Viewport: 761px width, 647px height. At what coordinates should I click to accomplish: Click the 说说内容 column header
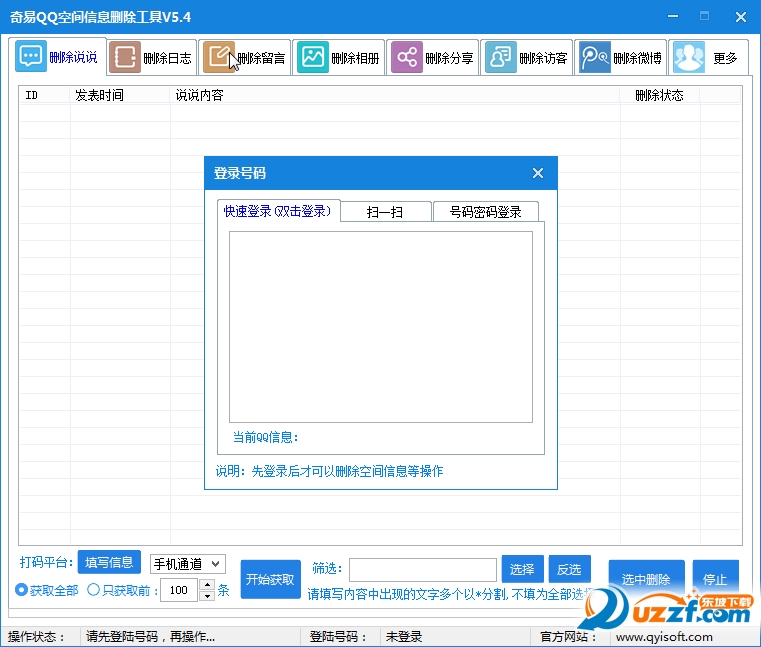[x=395, y=95]
